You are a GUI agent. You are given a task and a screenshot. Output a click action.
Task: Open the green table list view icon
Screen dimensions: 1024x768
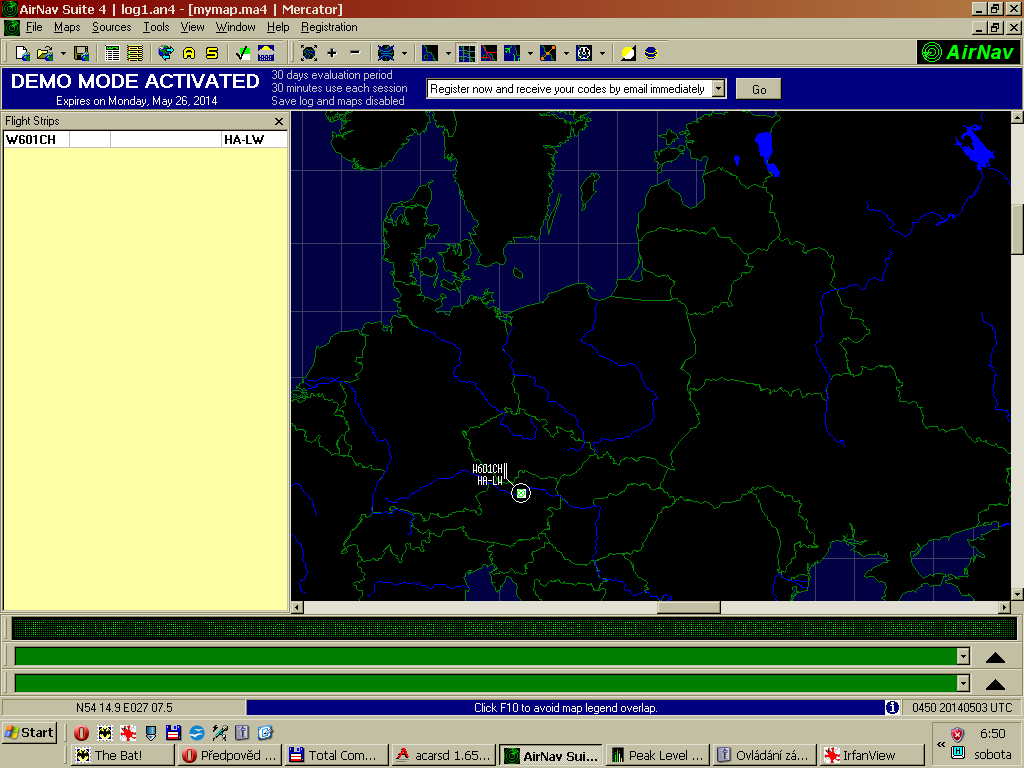click(112, 53)
